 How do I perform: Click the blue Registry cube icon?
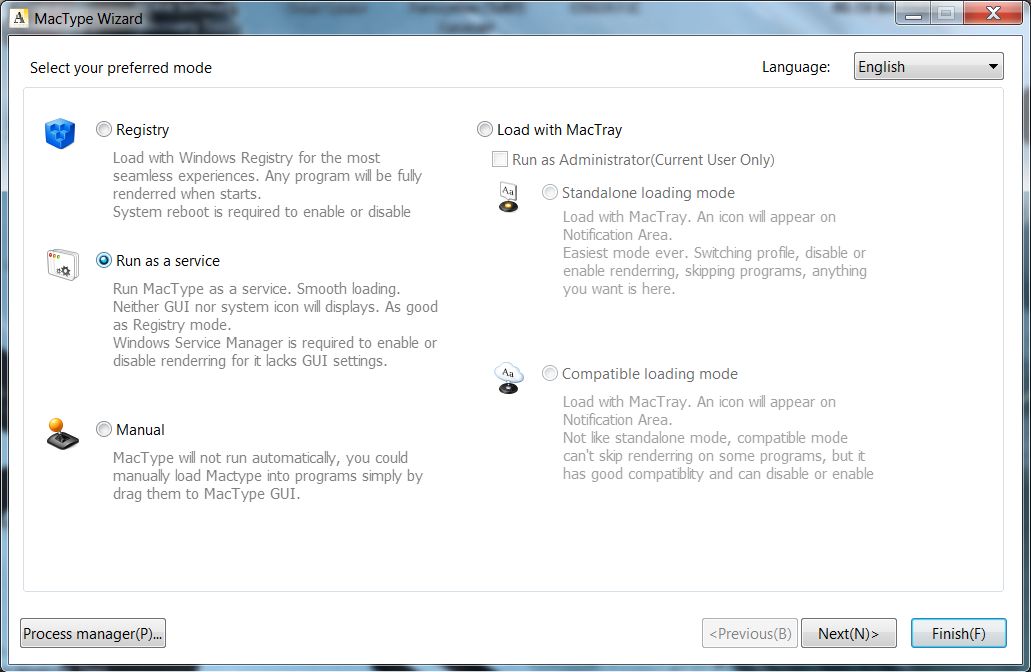tap(60, 133)
